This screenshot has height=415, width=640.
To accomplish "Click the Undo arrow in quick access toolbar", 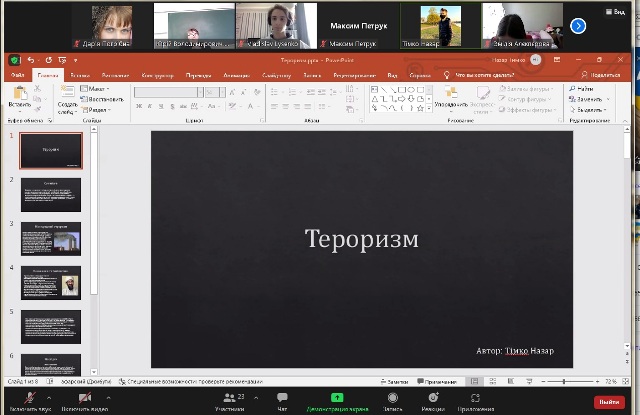I will tap(31, 60).
